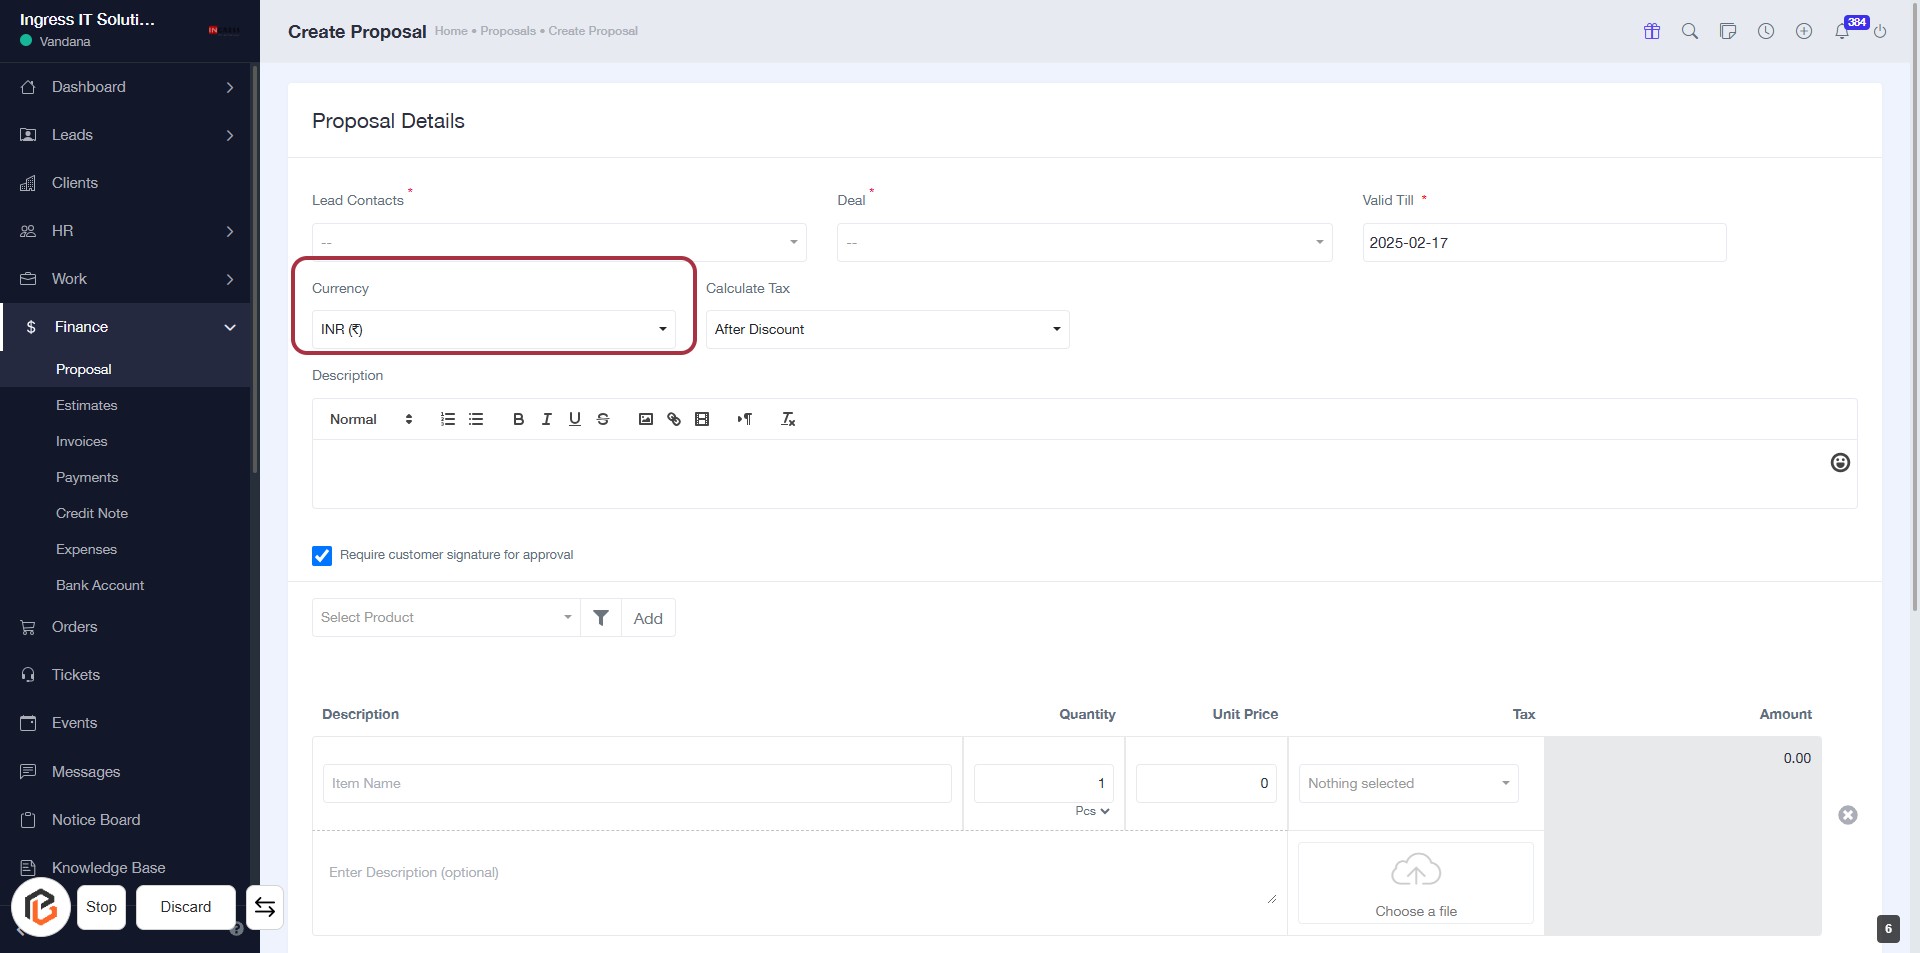This screenshot has height=953, width=1920.
Task: Click inside the Item Name field
Action: (637, 783)
